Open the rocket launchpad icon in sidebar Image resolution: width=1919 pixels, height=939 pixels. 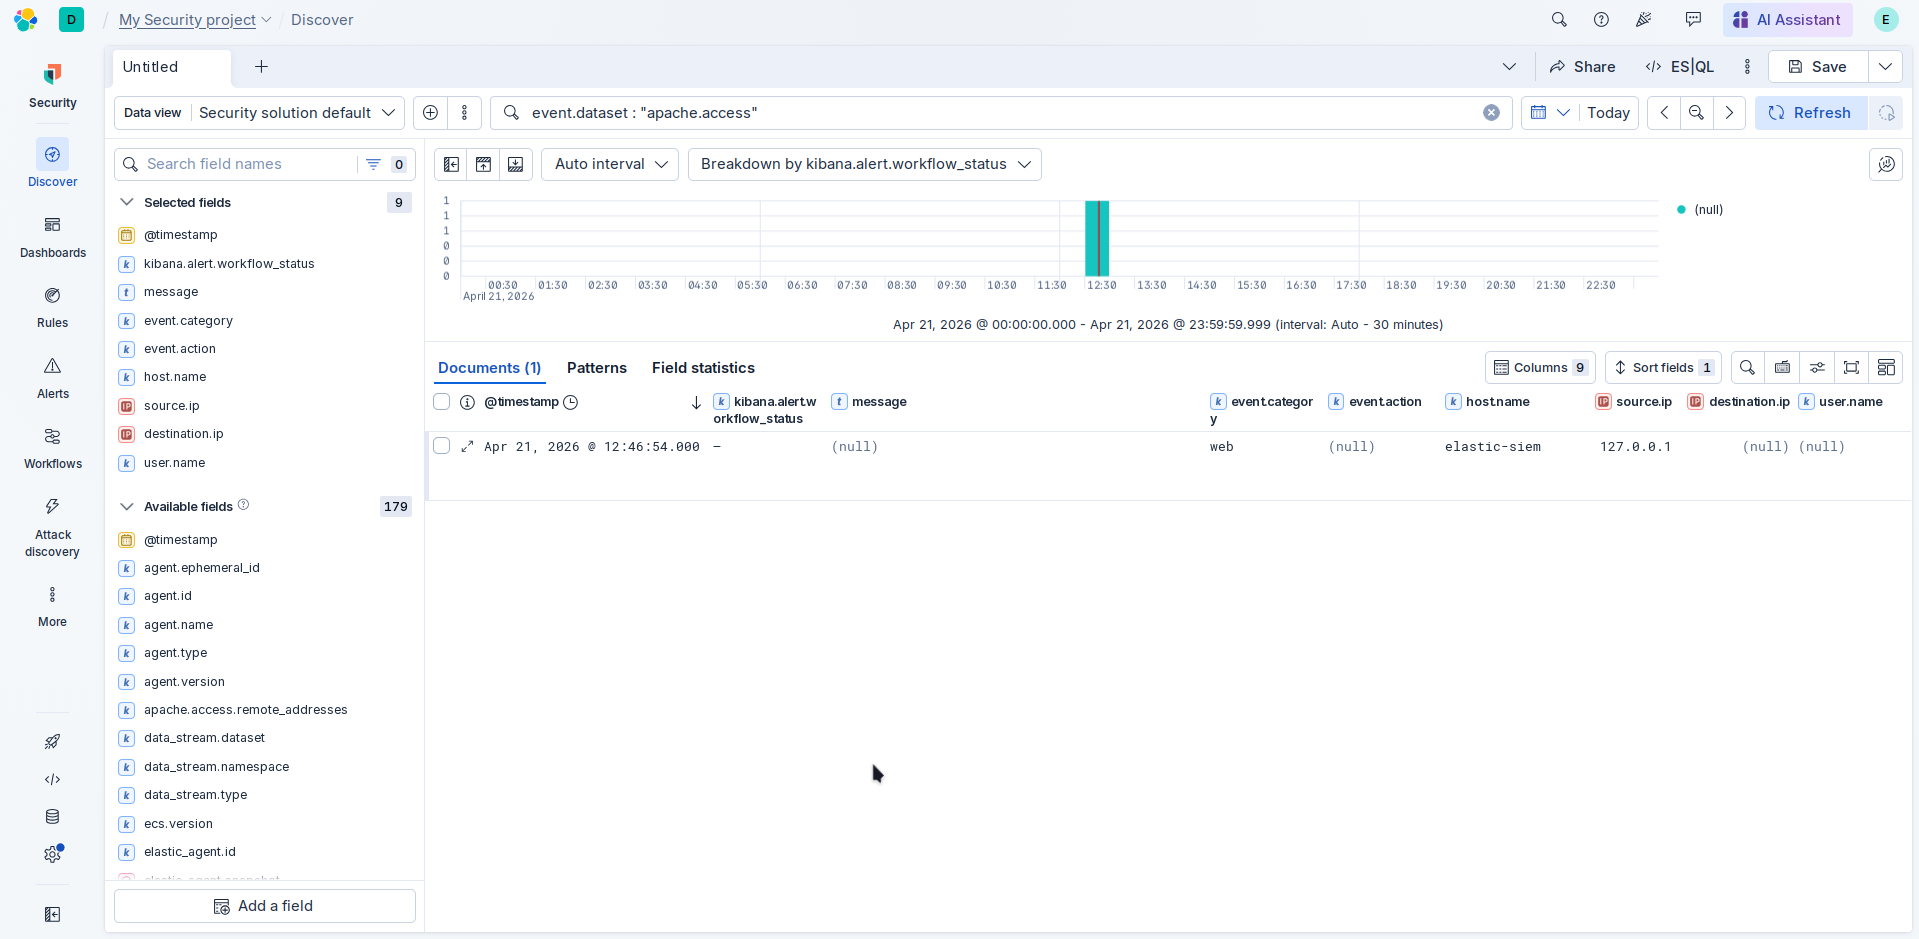52,742
